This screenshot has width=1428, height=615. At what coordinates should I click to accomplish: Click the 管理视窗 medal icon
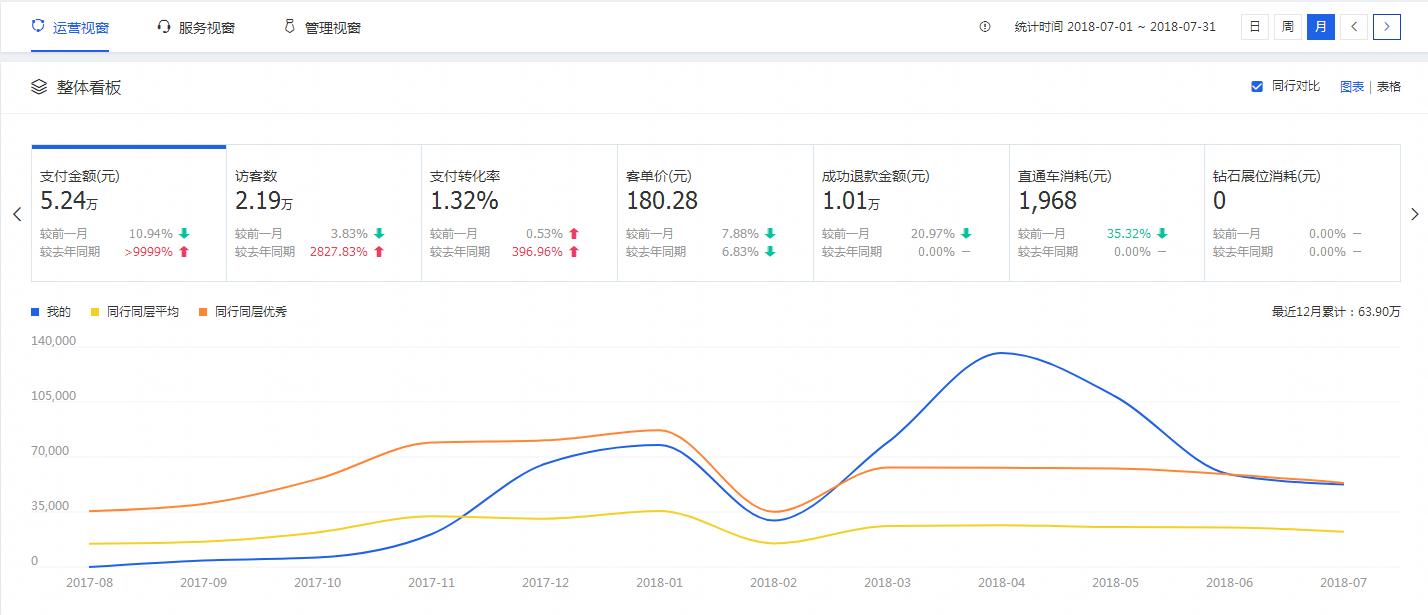(290, 26)
